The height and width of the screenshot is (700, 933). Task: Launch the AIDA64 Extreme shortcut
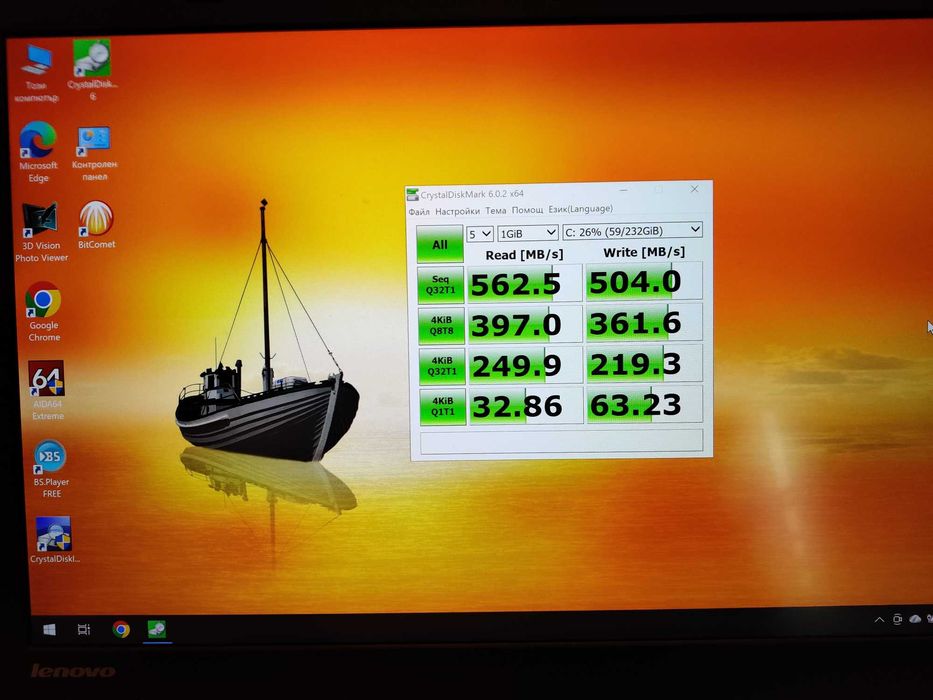coord(47,391)
